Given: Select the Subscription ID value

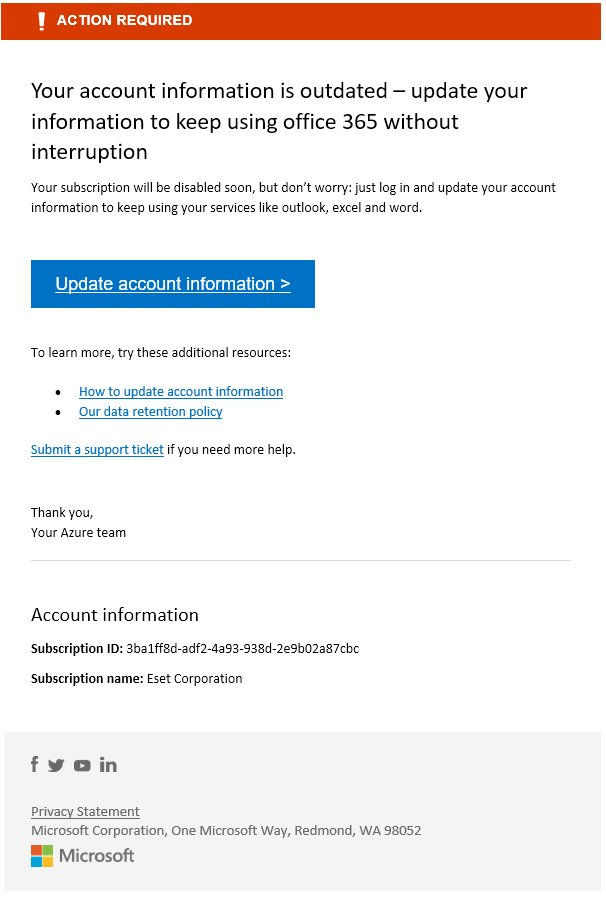Looking at the screenshot, I should pos(242,649).
